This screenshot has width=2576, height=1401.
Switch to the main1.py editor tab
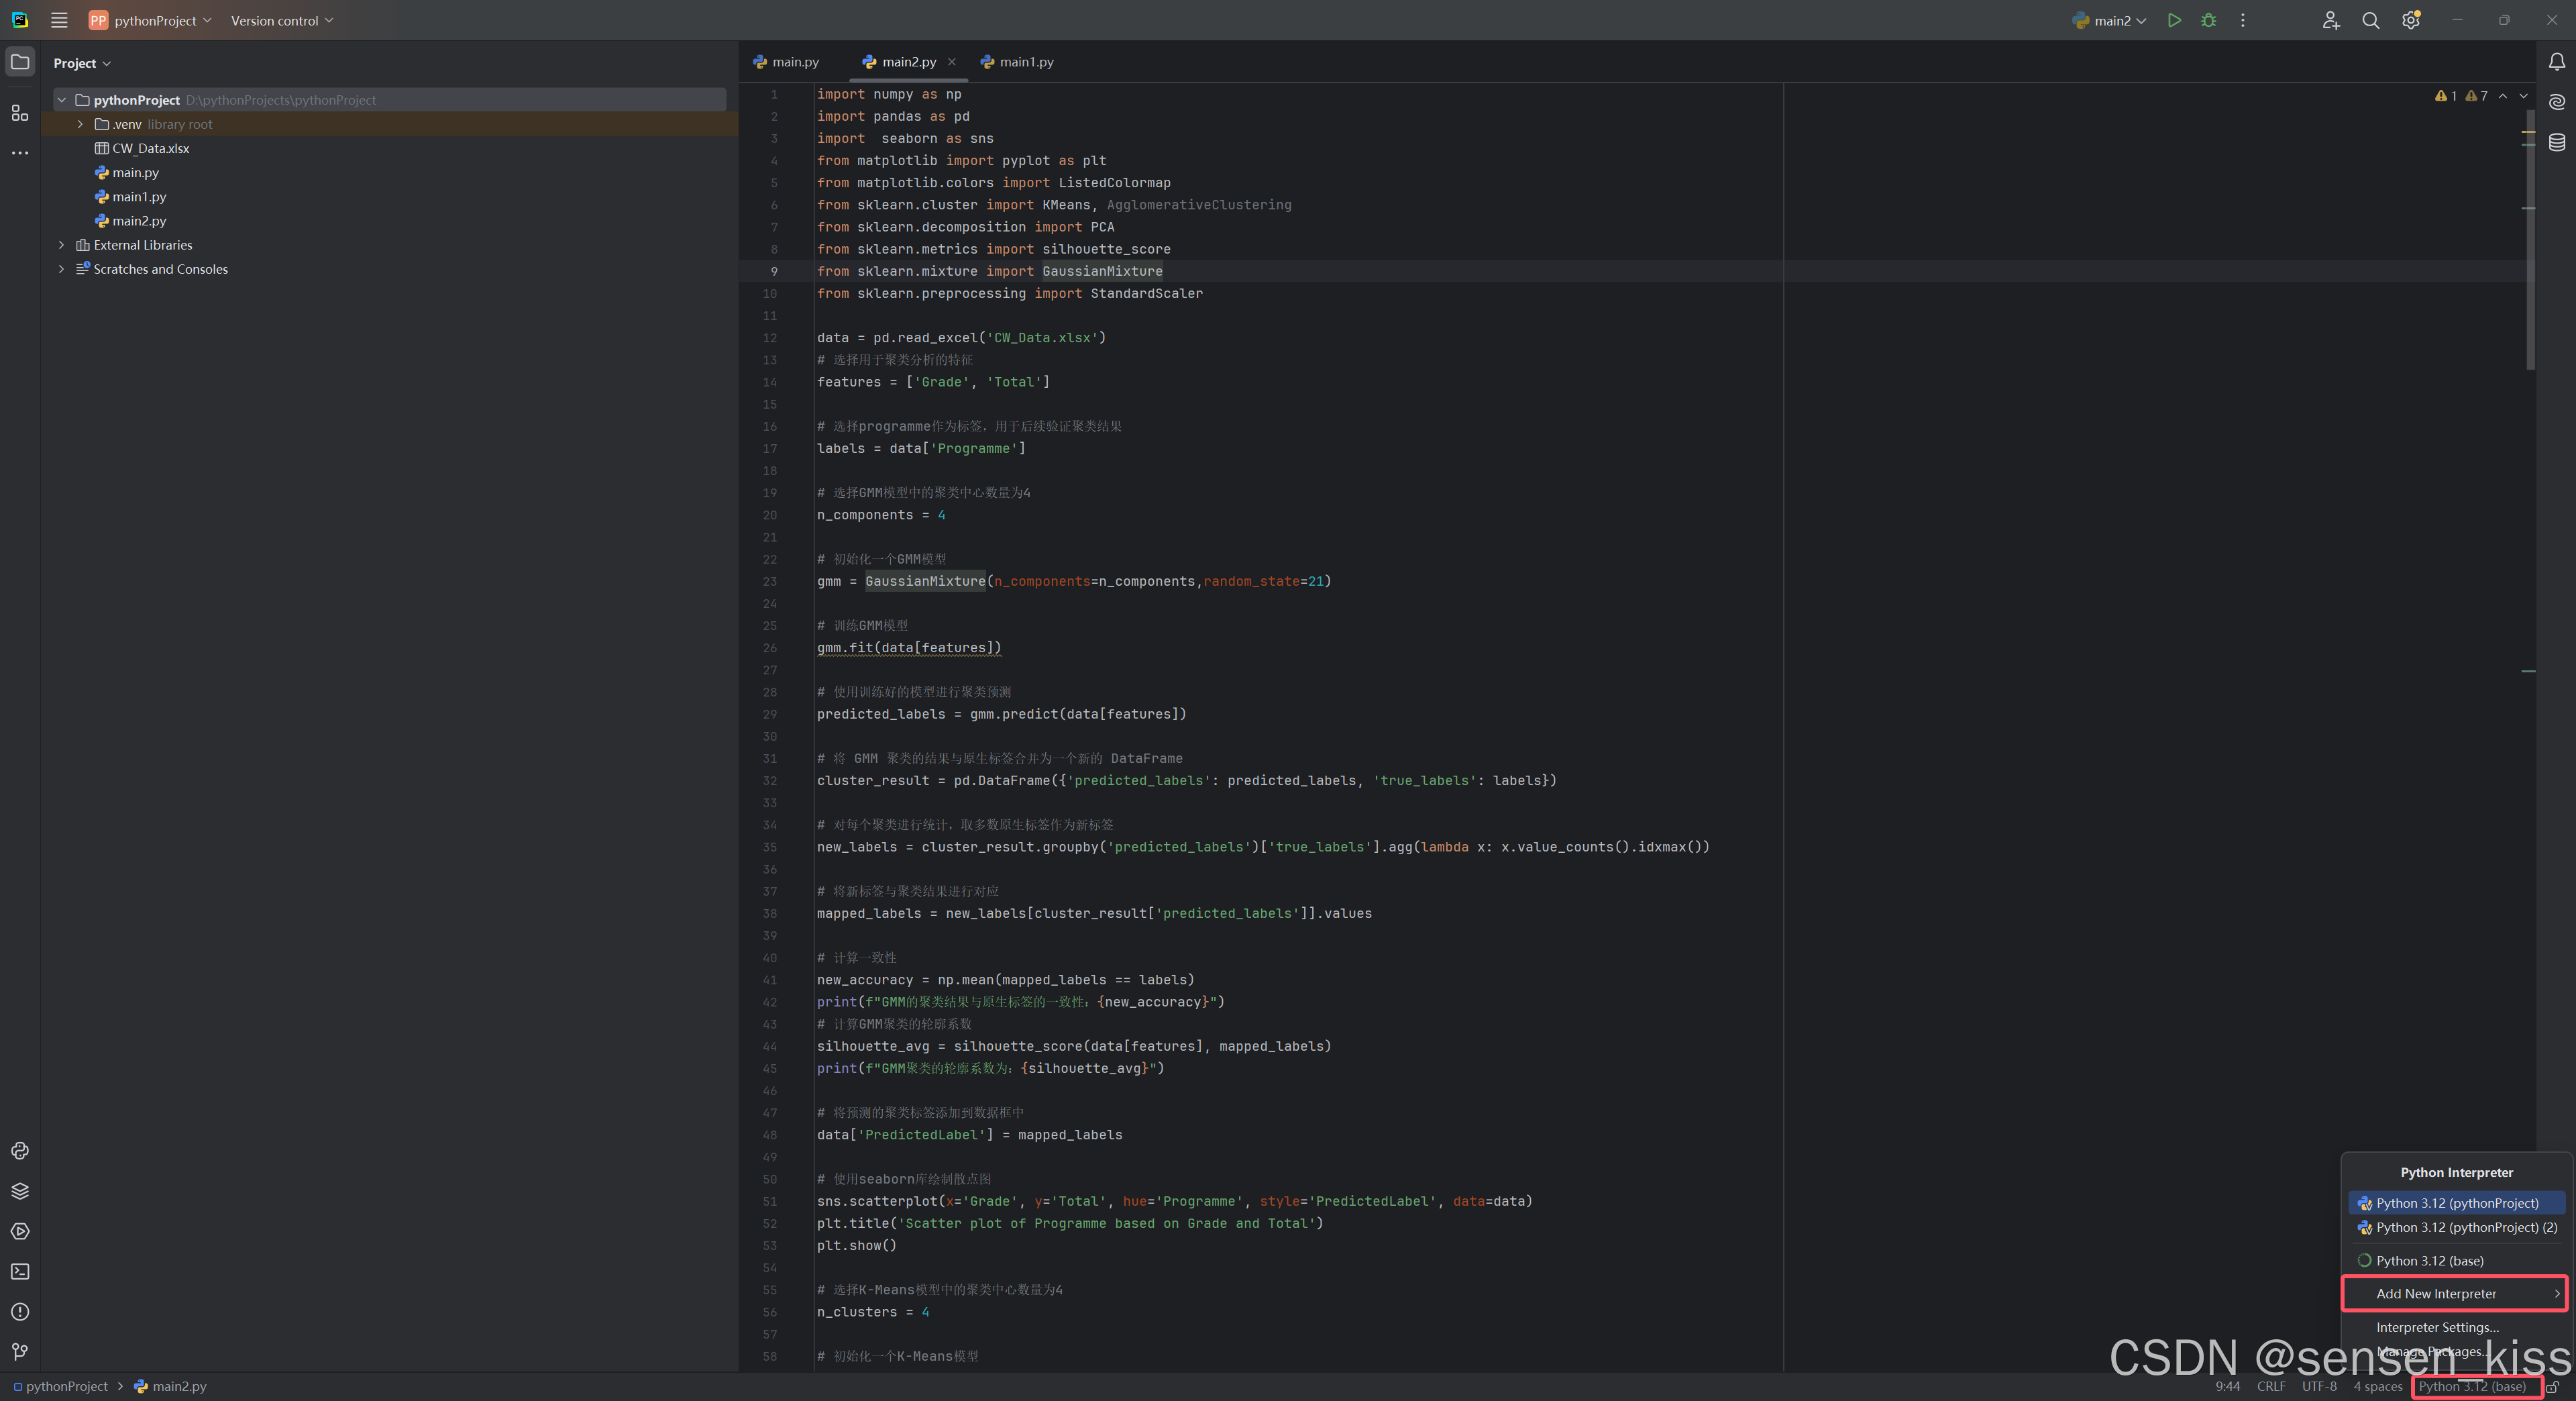pos(1018,62)
